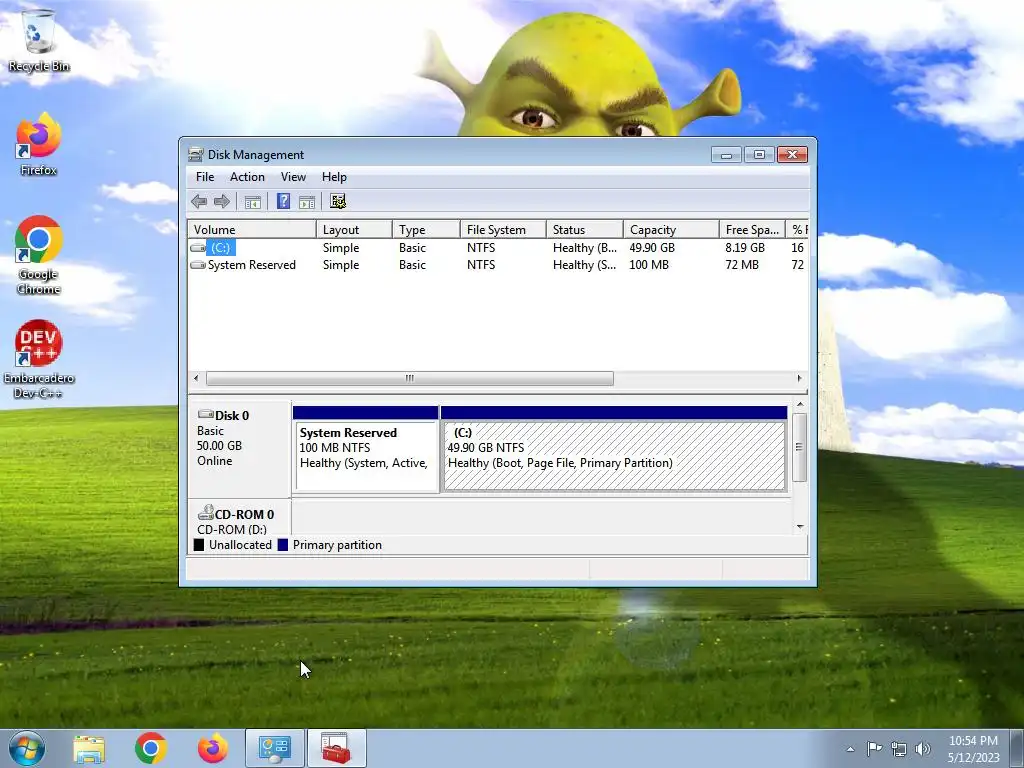This screenshot has width=1024, height=768.
Task: Click the volume list left scroll arrow
Action: pos(196,378)
